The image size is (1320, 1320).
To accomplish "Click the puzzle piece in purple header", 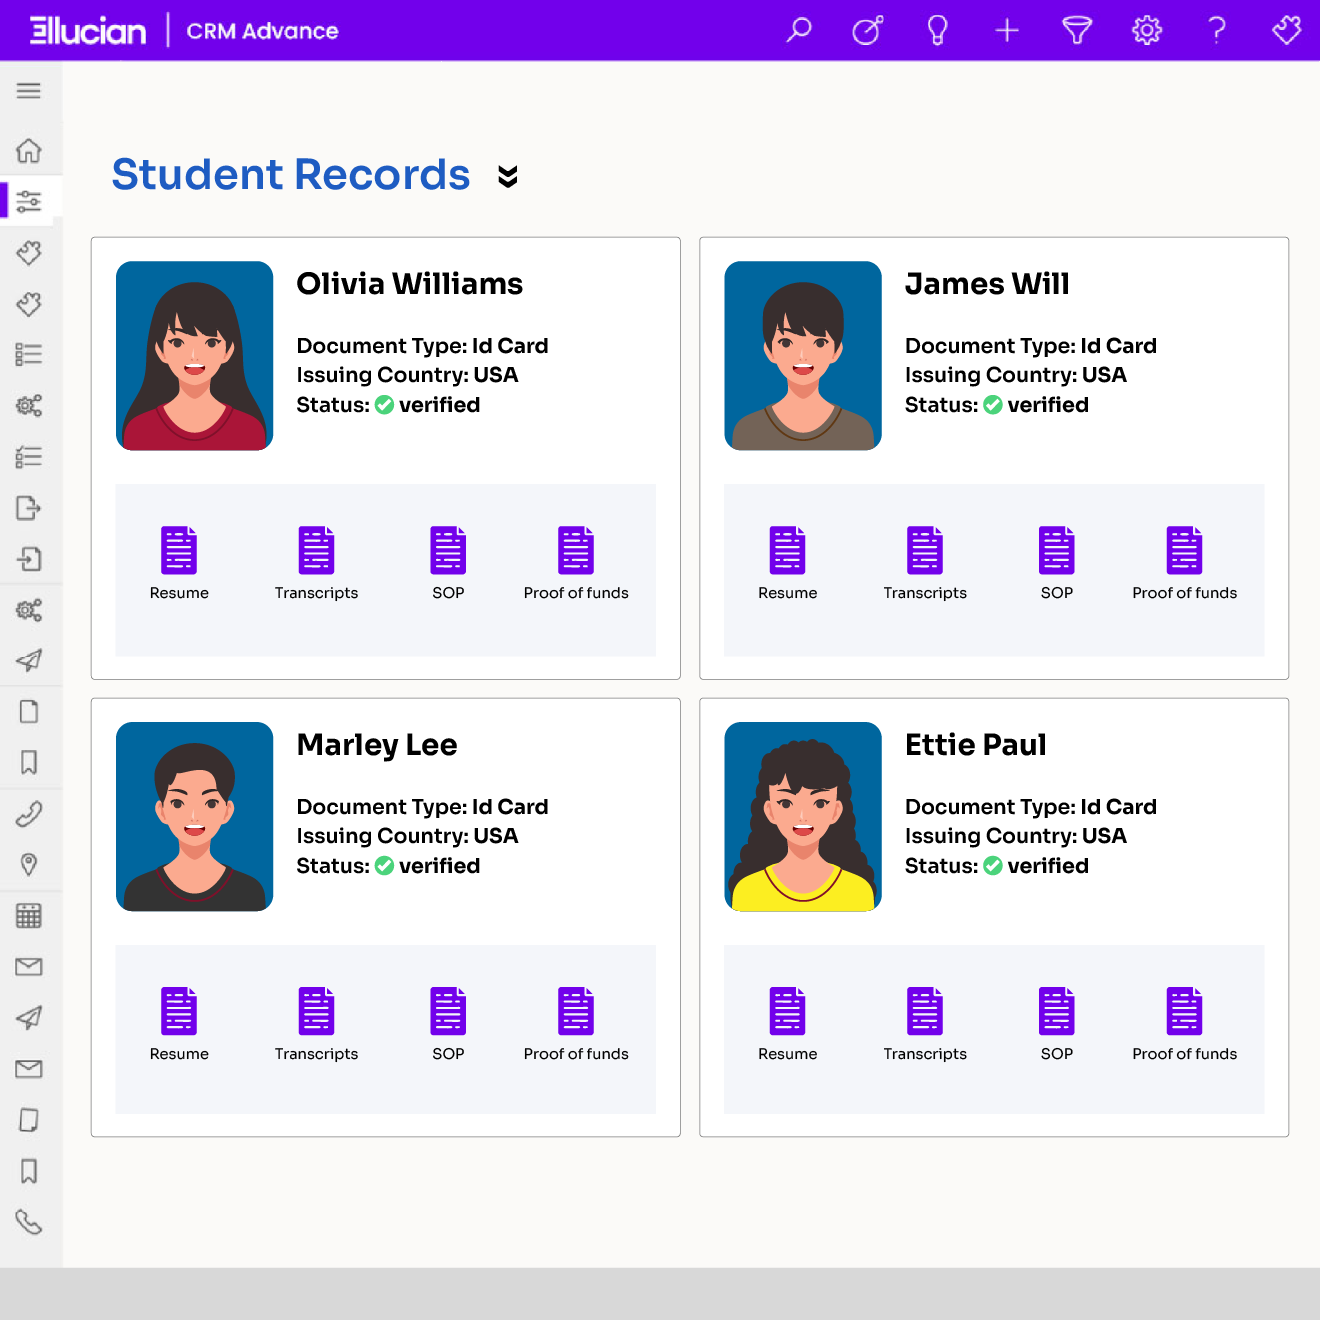I will (1287, 30).
